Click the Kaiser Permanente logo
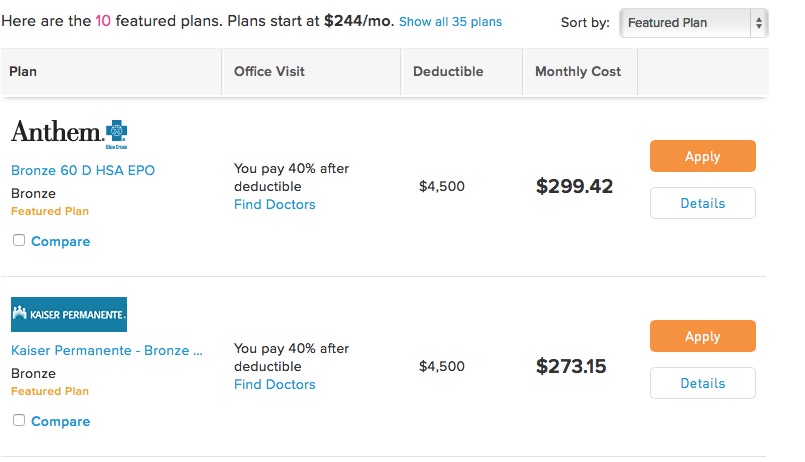The image size is (805, 462). [x=69, y=314]
